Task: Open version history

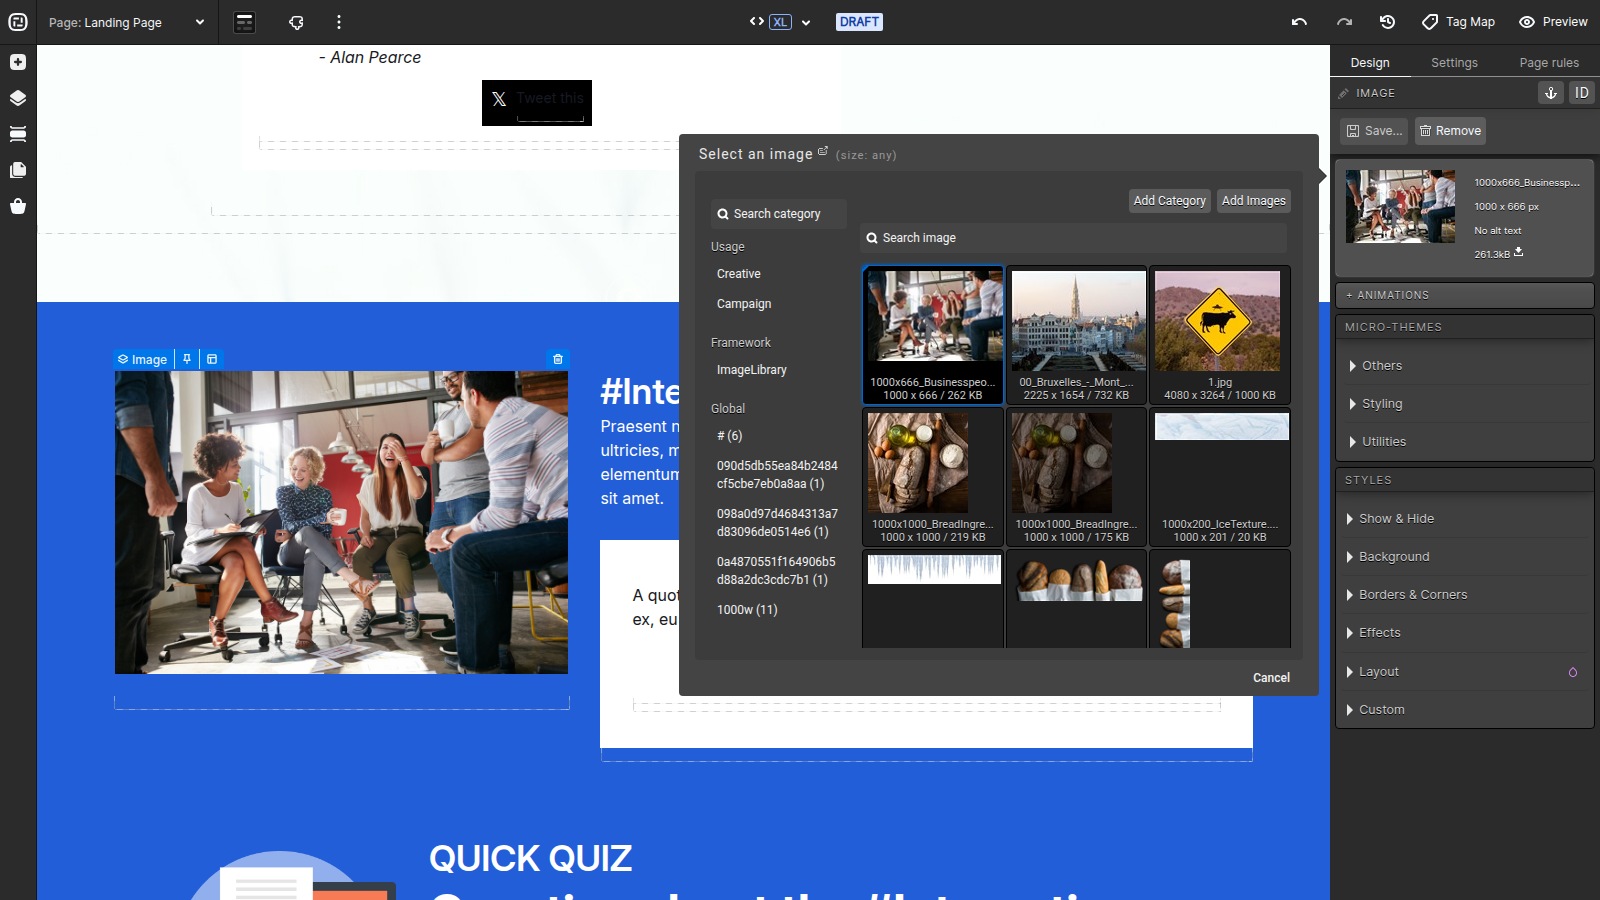Action: click(x=1387, y=22)
